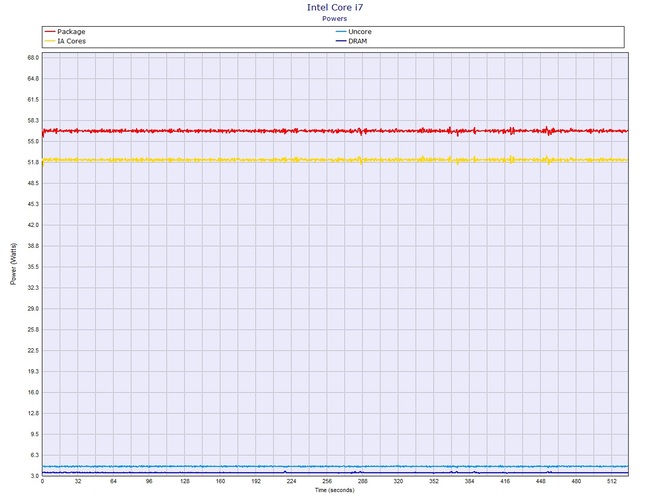Click the Package legend label
This screenshot has height=502, width=670.
click(71, 32)
